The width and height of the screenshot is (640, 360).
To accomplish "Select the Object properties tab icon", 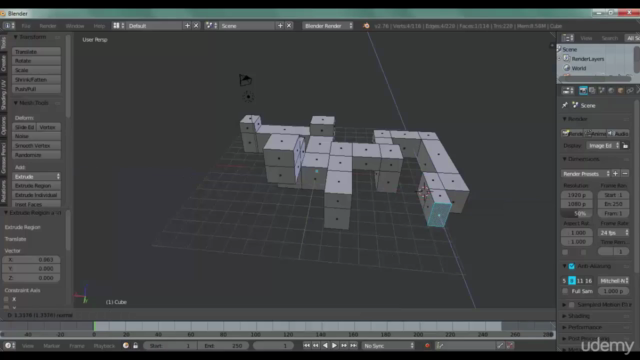I will (x=620, y=91).
